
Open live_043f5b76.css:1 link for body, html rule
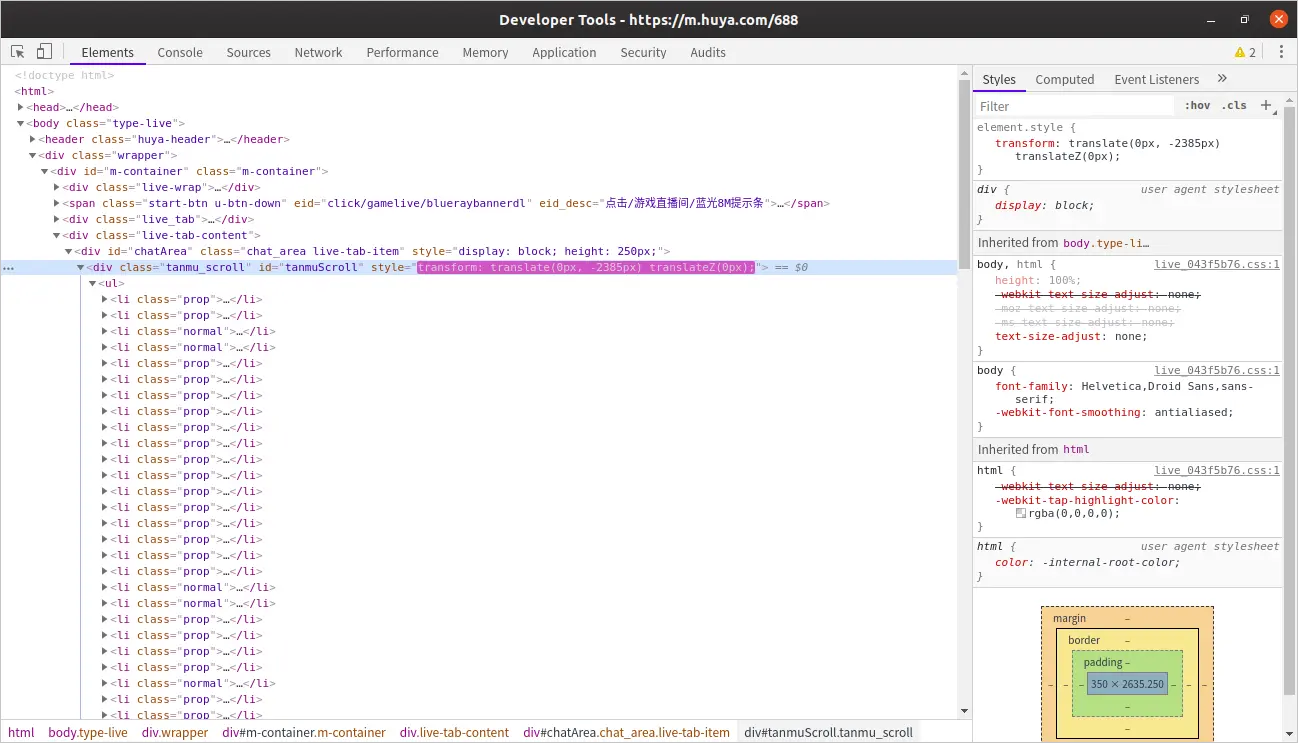coord(1217,264)
